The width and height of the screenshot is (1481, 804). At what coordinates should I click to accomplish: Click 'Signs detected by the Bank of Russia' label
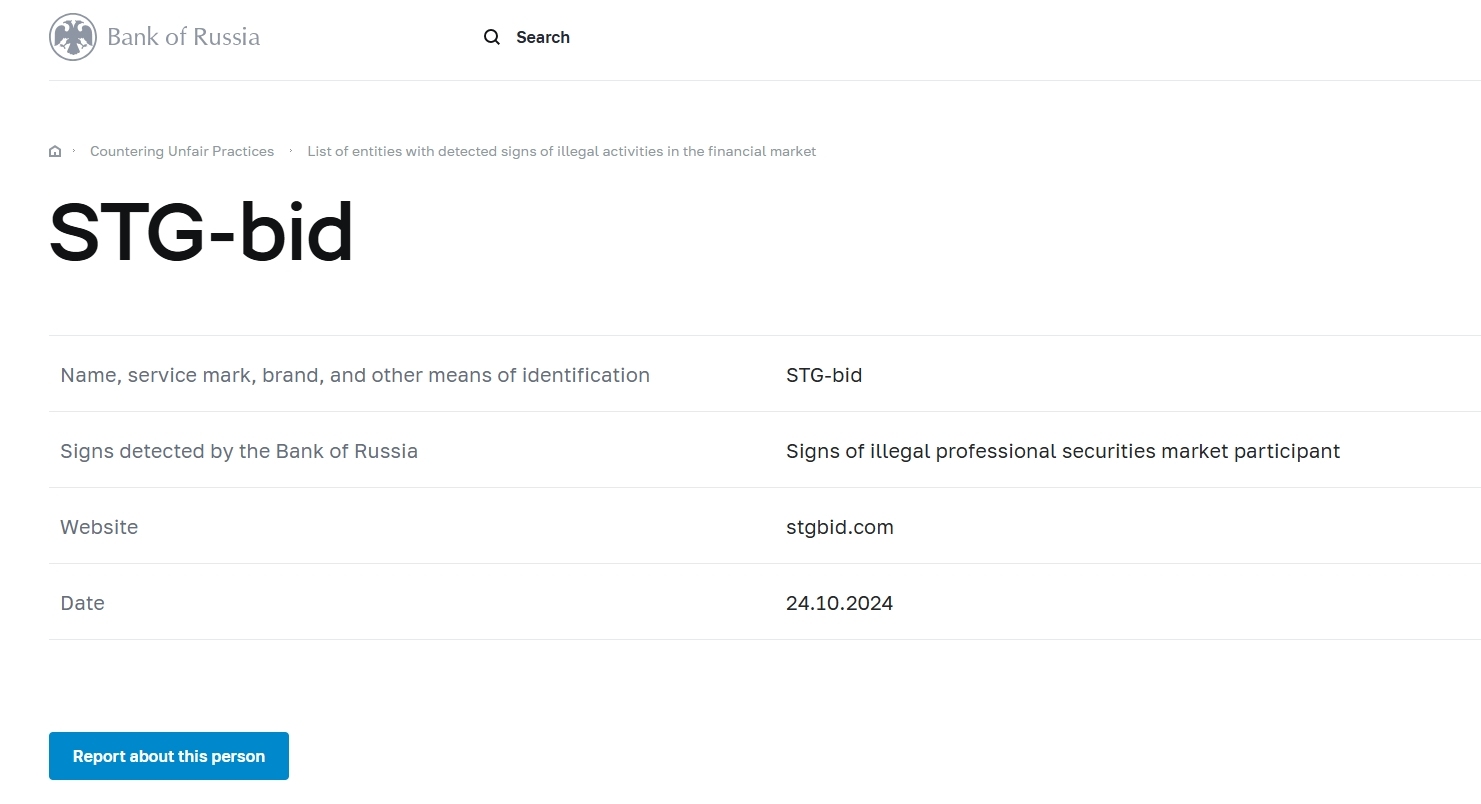click(x=239, y=451)
